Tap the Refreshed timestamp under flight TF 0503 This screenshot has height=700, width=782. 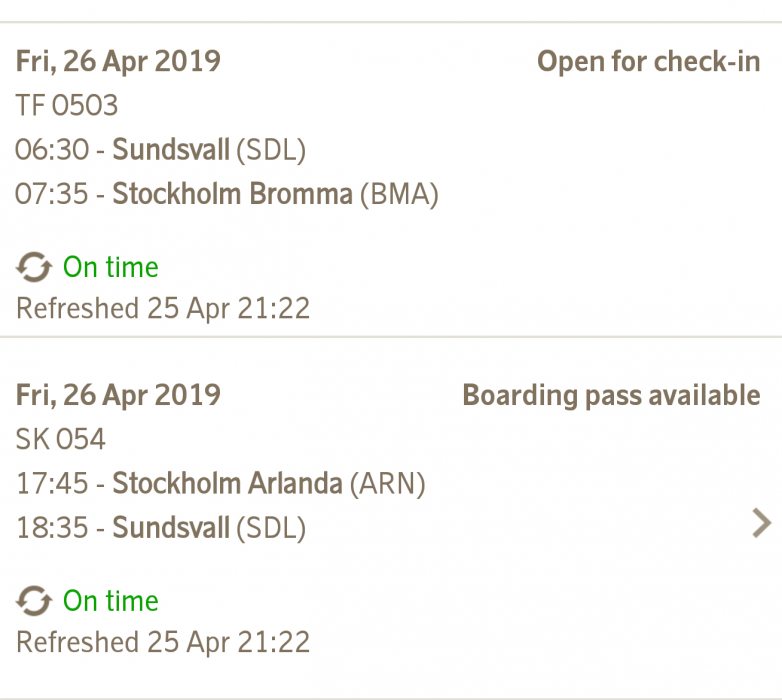tap(163, 308)
